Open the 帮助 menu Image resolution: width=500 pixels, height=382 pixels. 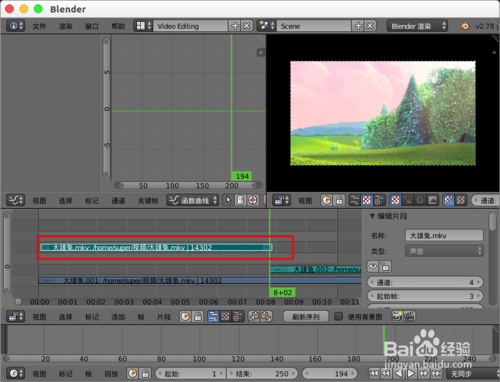[118, 26]
